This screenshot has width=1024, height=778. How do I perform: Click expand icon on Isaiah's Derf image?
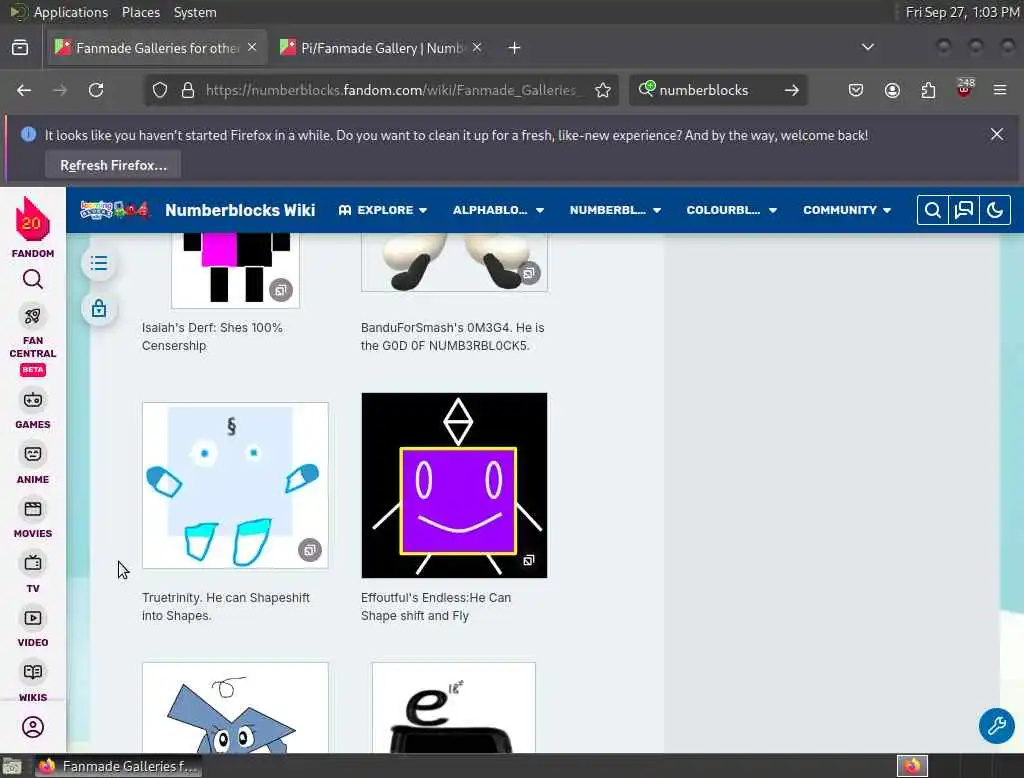click(x=281, y=290)
